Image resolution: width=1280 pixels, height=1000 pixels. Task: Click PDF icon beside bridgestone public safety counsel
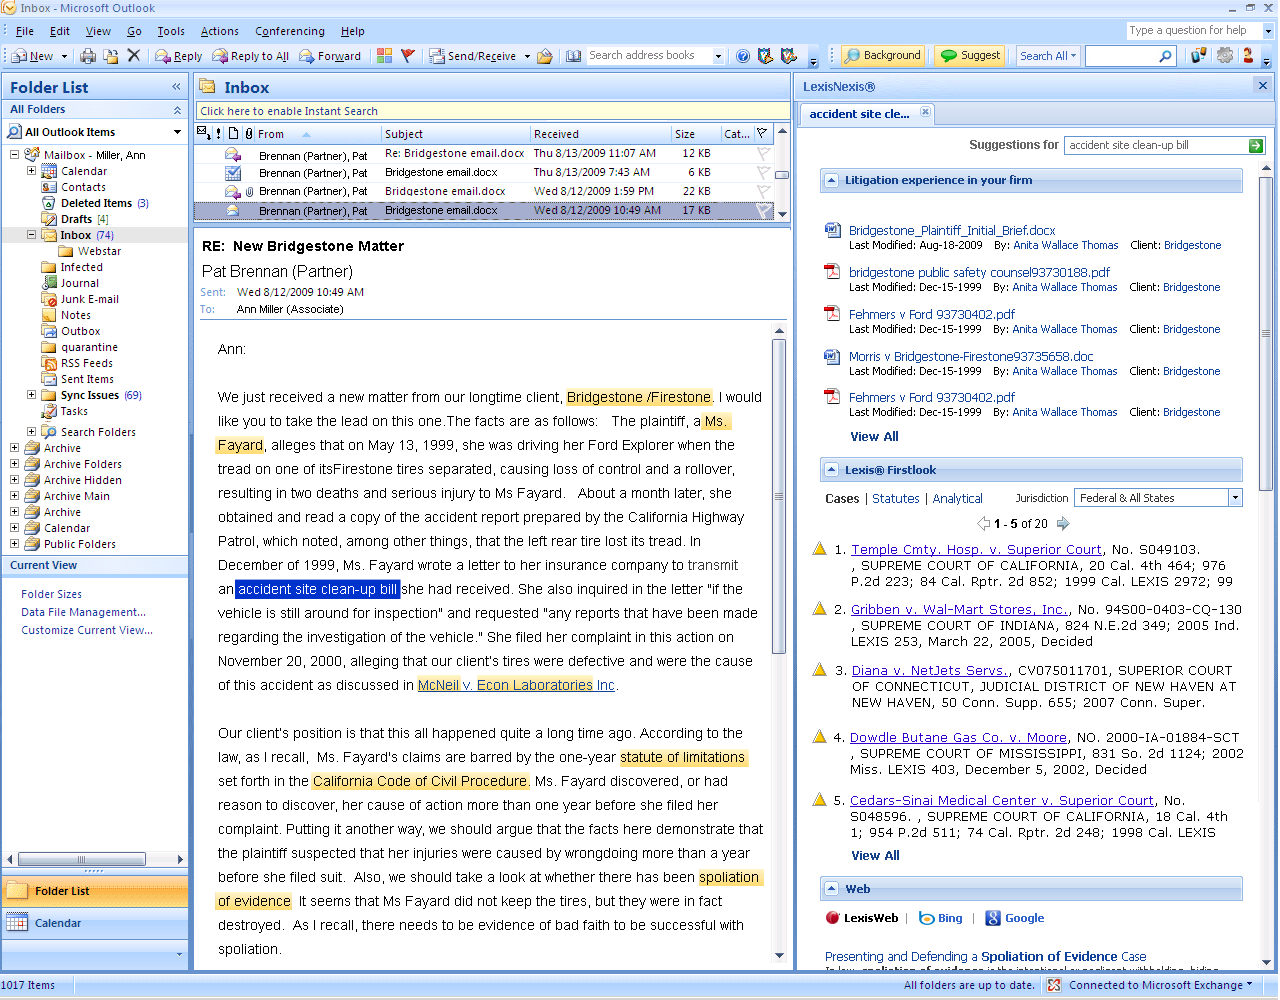point(832,272)
